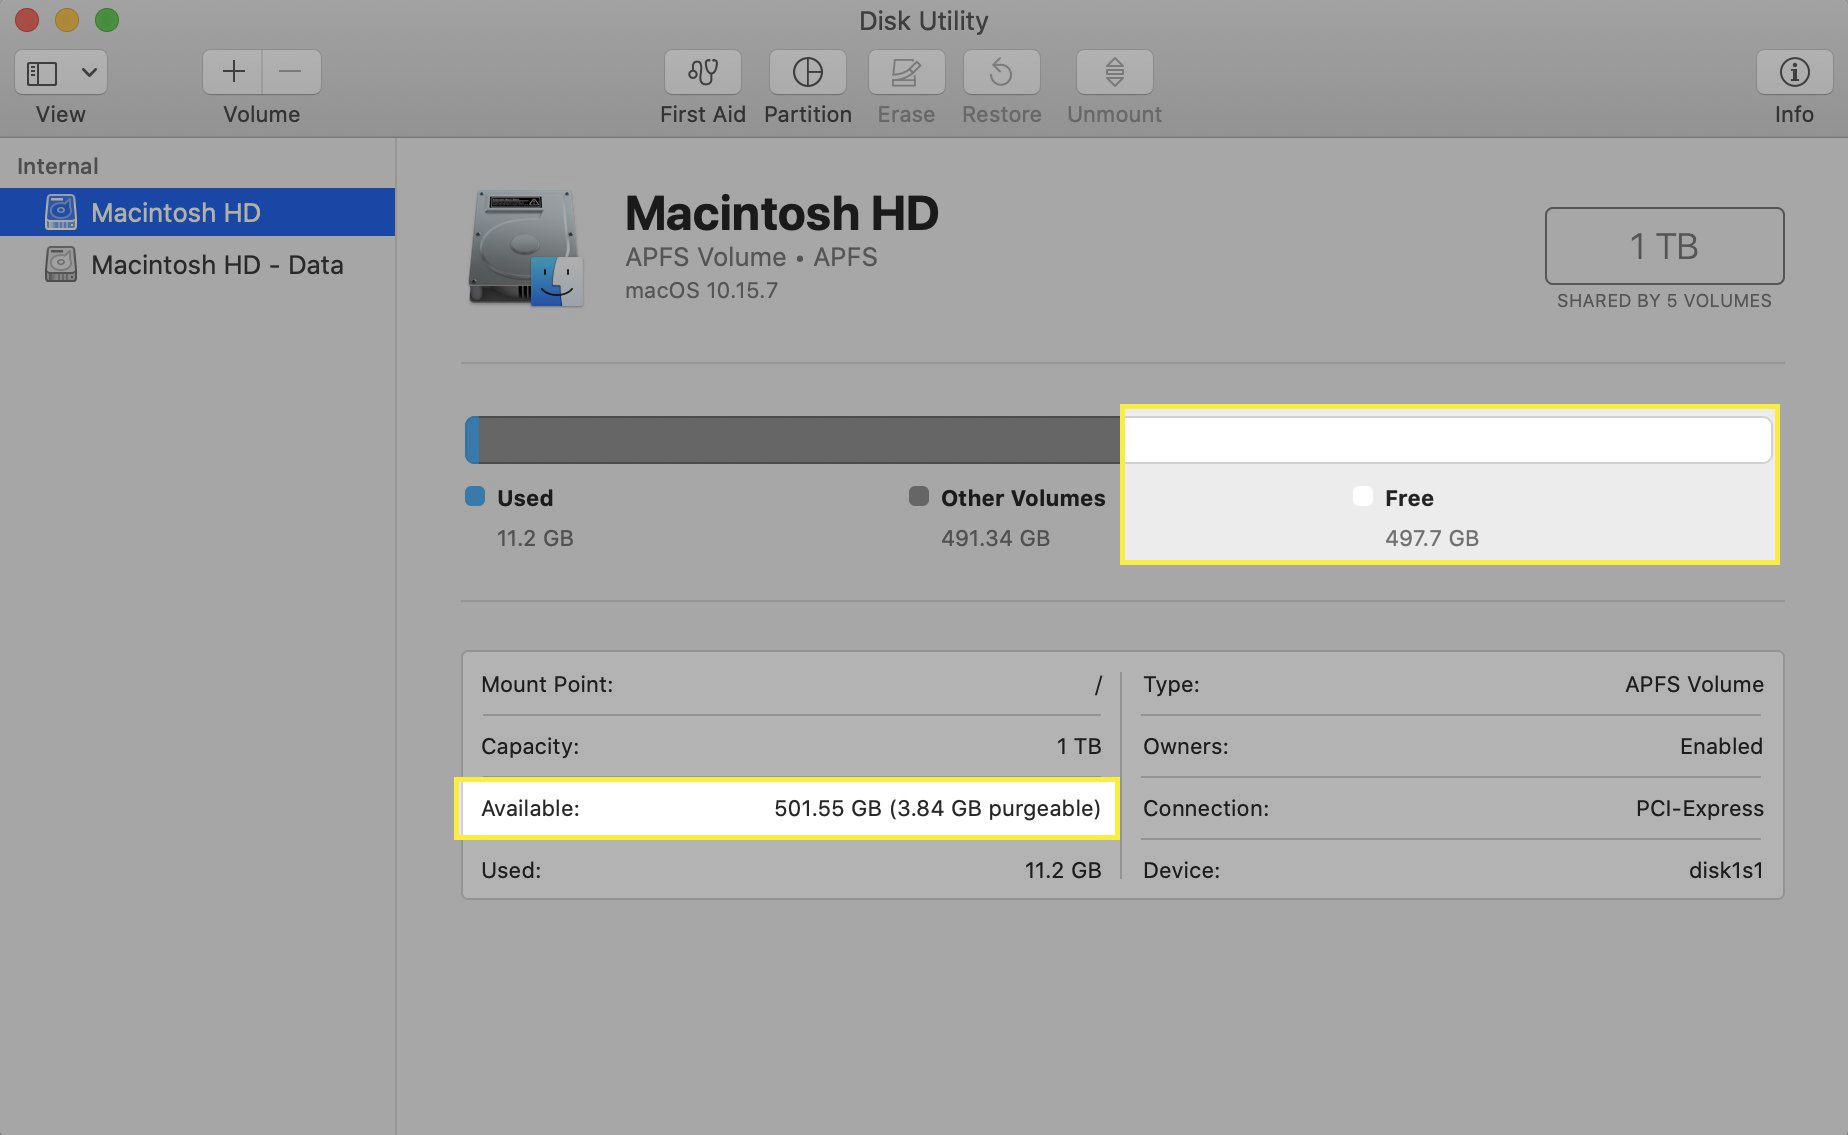
Task: Open the View dropdown chevron
Action: click(89, 73)
